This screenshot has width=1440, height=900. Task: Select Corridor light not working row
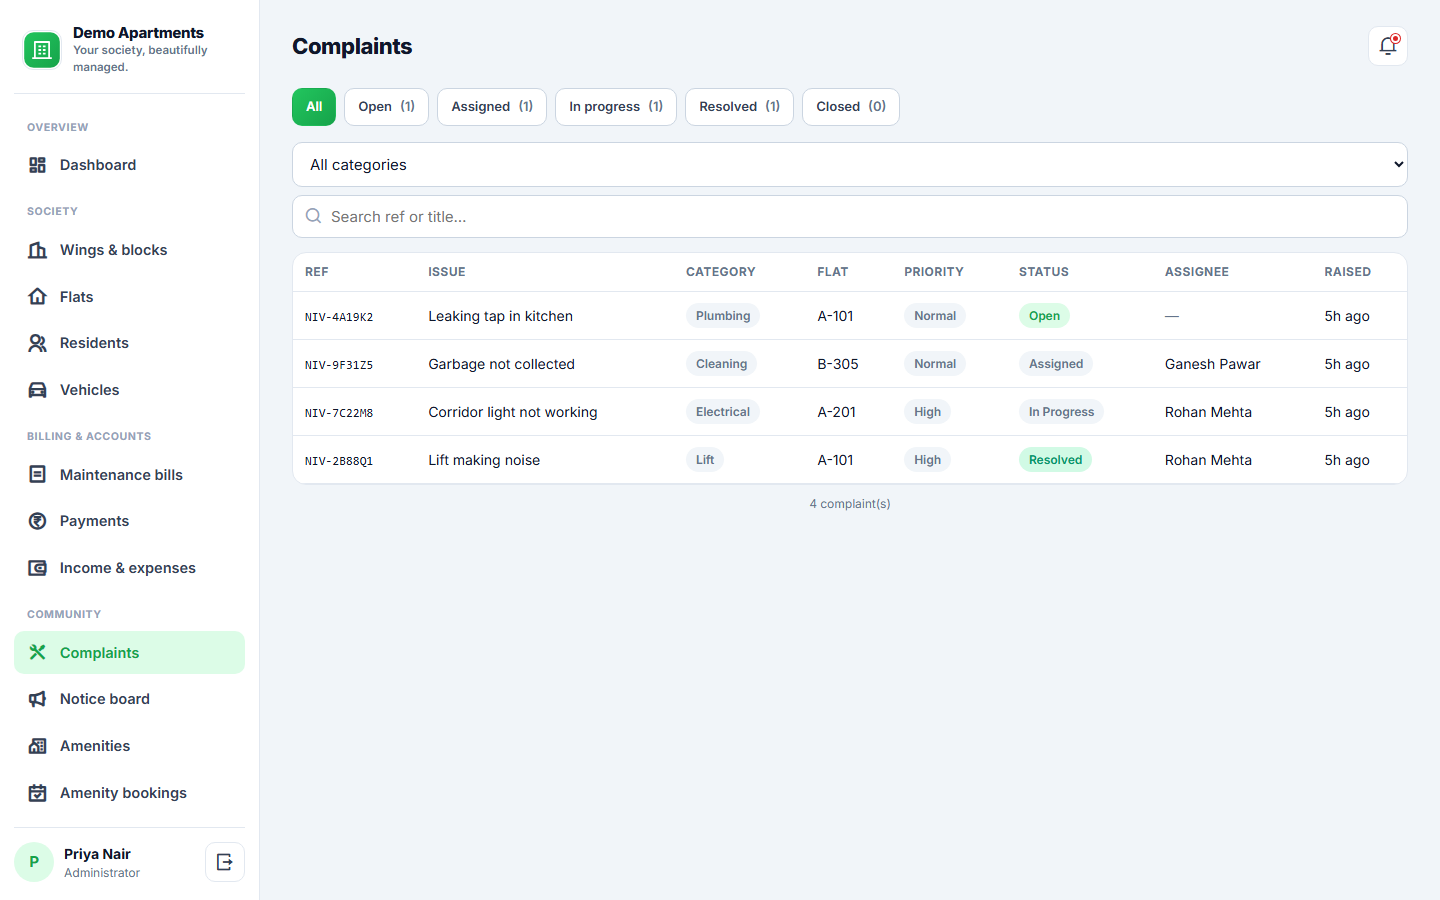pos(850,412)
